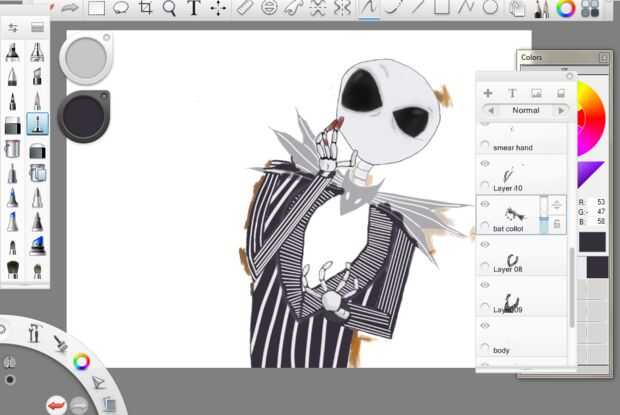Viewport: 620px width, 415px height.
Task: Select the straight Line draw tool
Action: (x=416, y=7)
